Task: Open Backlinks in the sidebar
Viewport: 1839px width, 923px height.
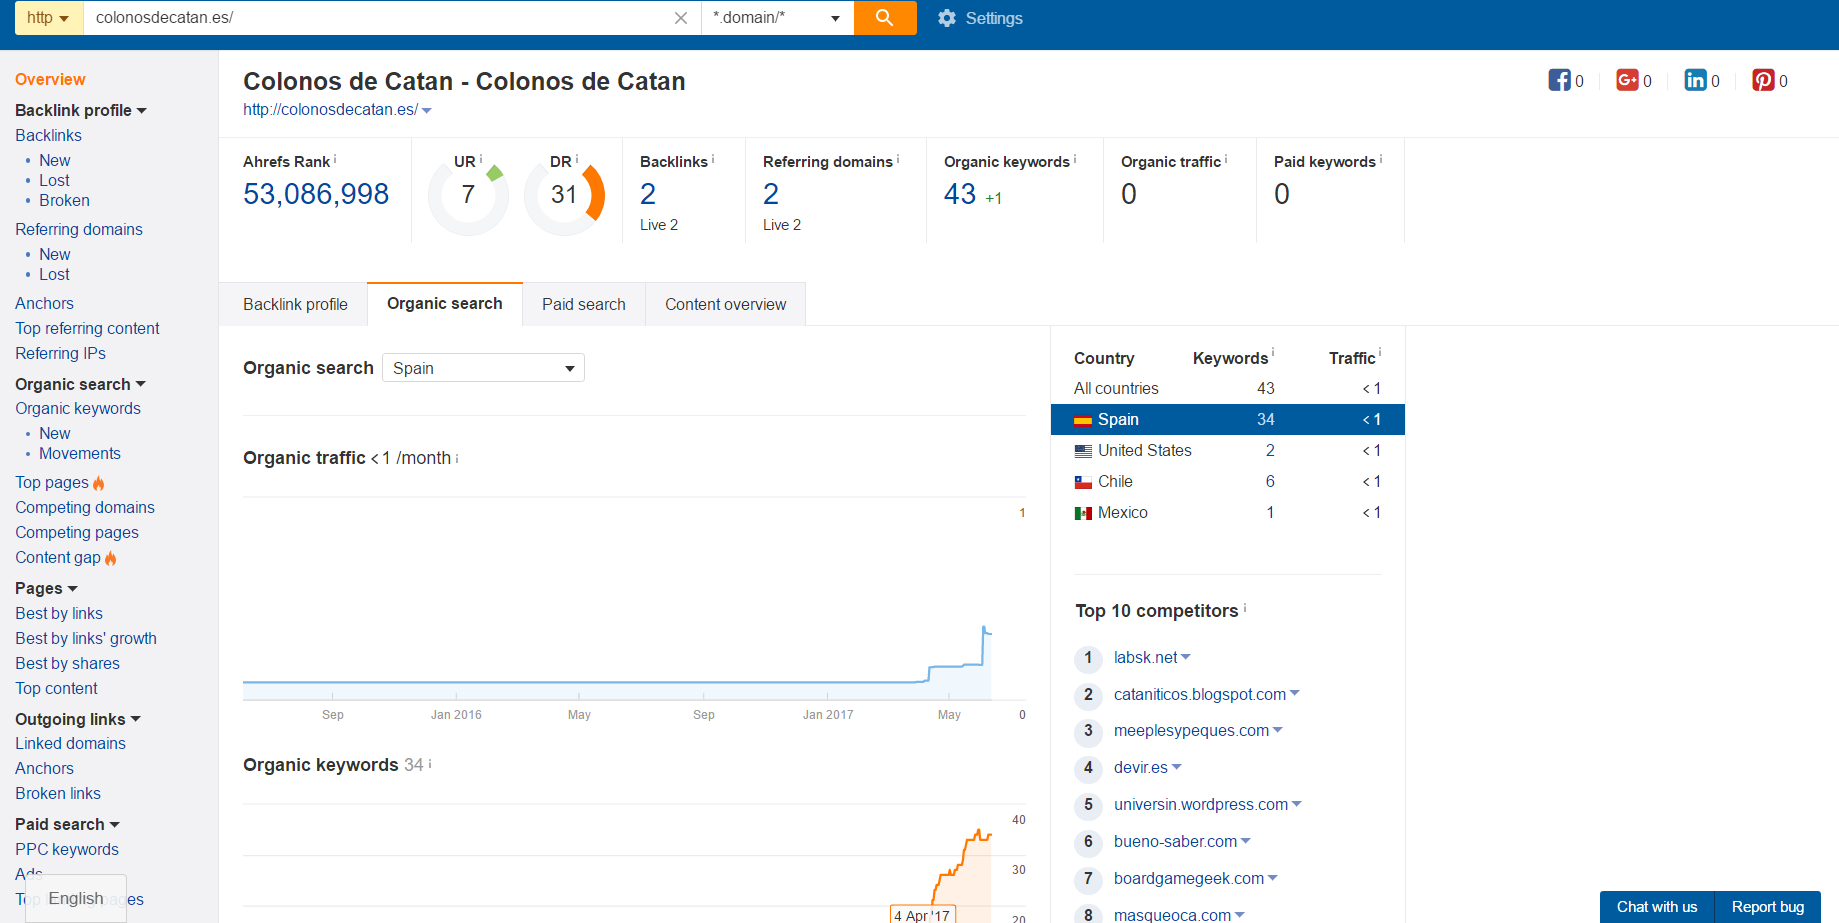Action: click(x=48, y=135)
